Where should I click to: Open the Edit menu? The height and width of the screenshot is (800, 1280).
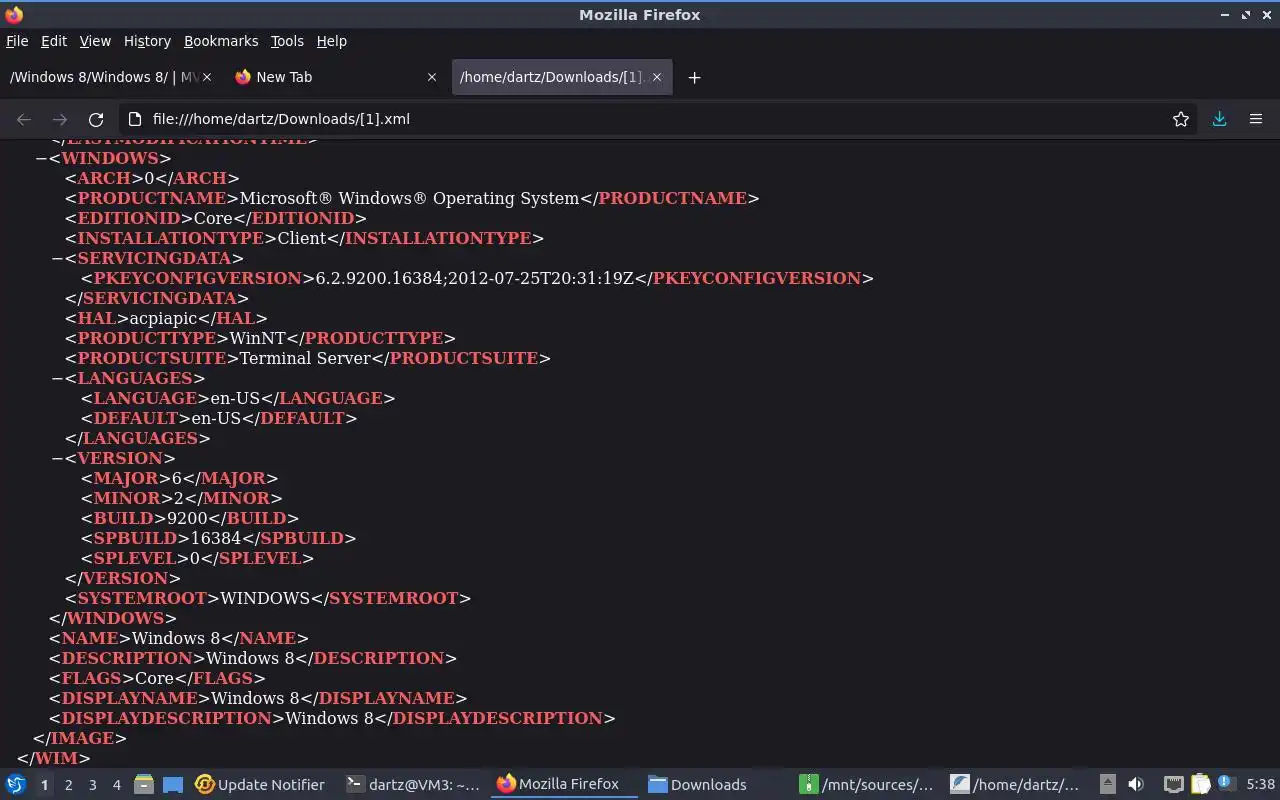[54, 41]
